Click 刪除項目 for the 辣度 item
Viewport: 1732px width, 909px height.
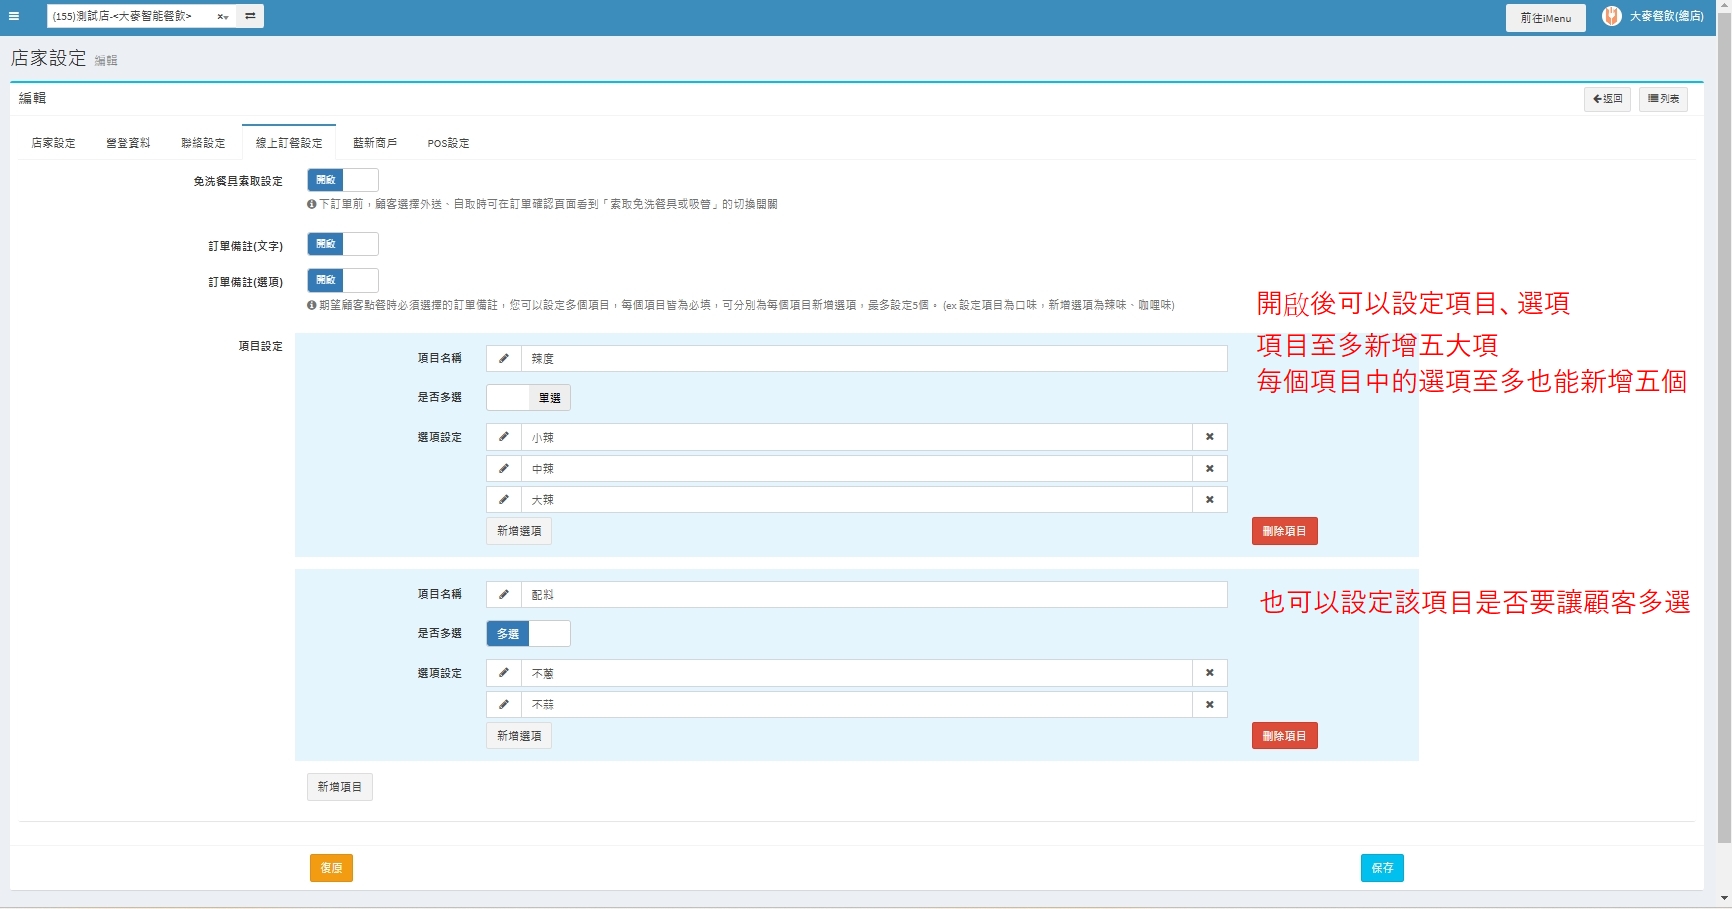1284,531
